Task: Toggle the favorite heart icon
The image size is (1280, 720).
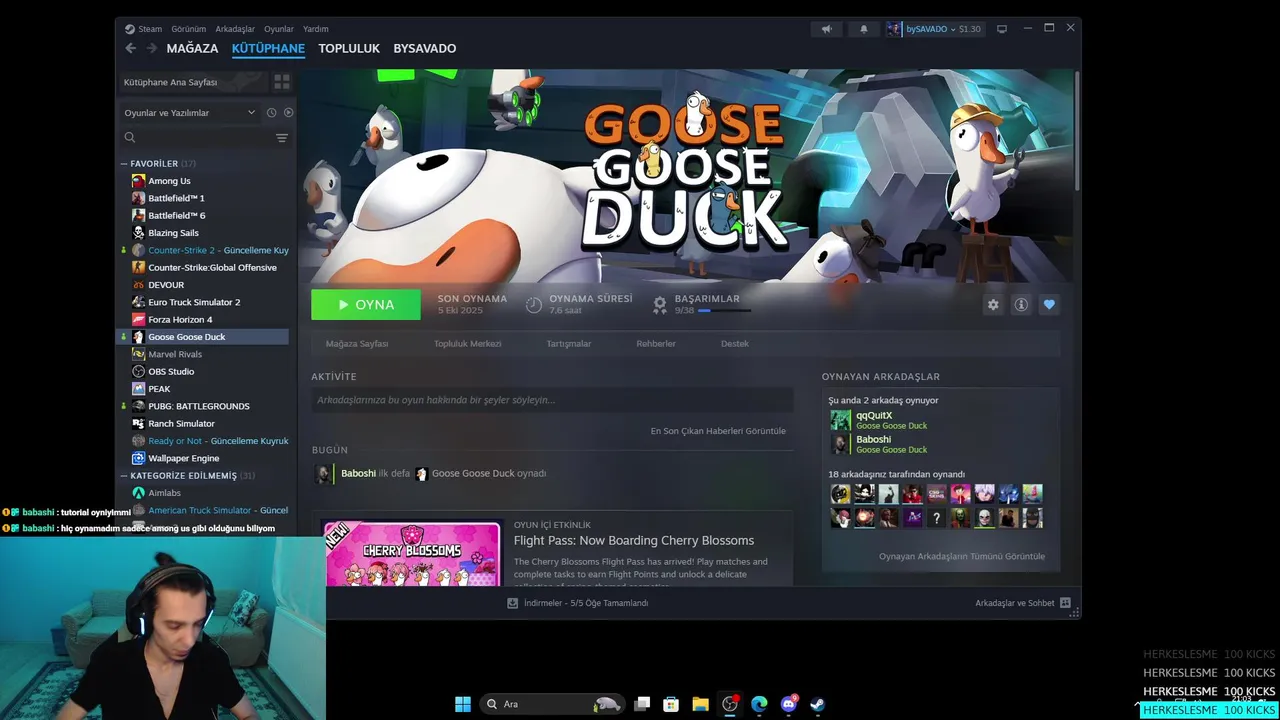Action: coord(1049,305)
